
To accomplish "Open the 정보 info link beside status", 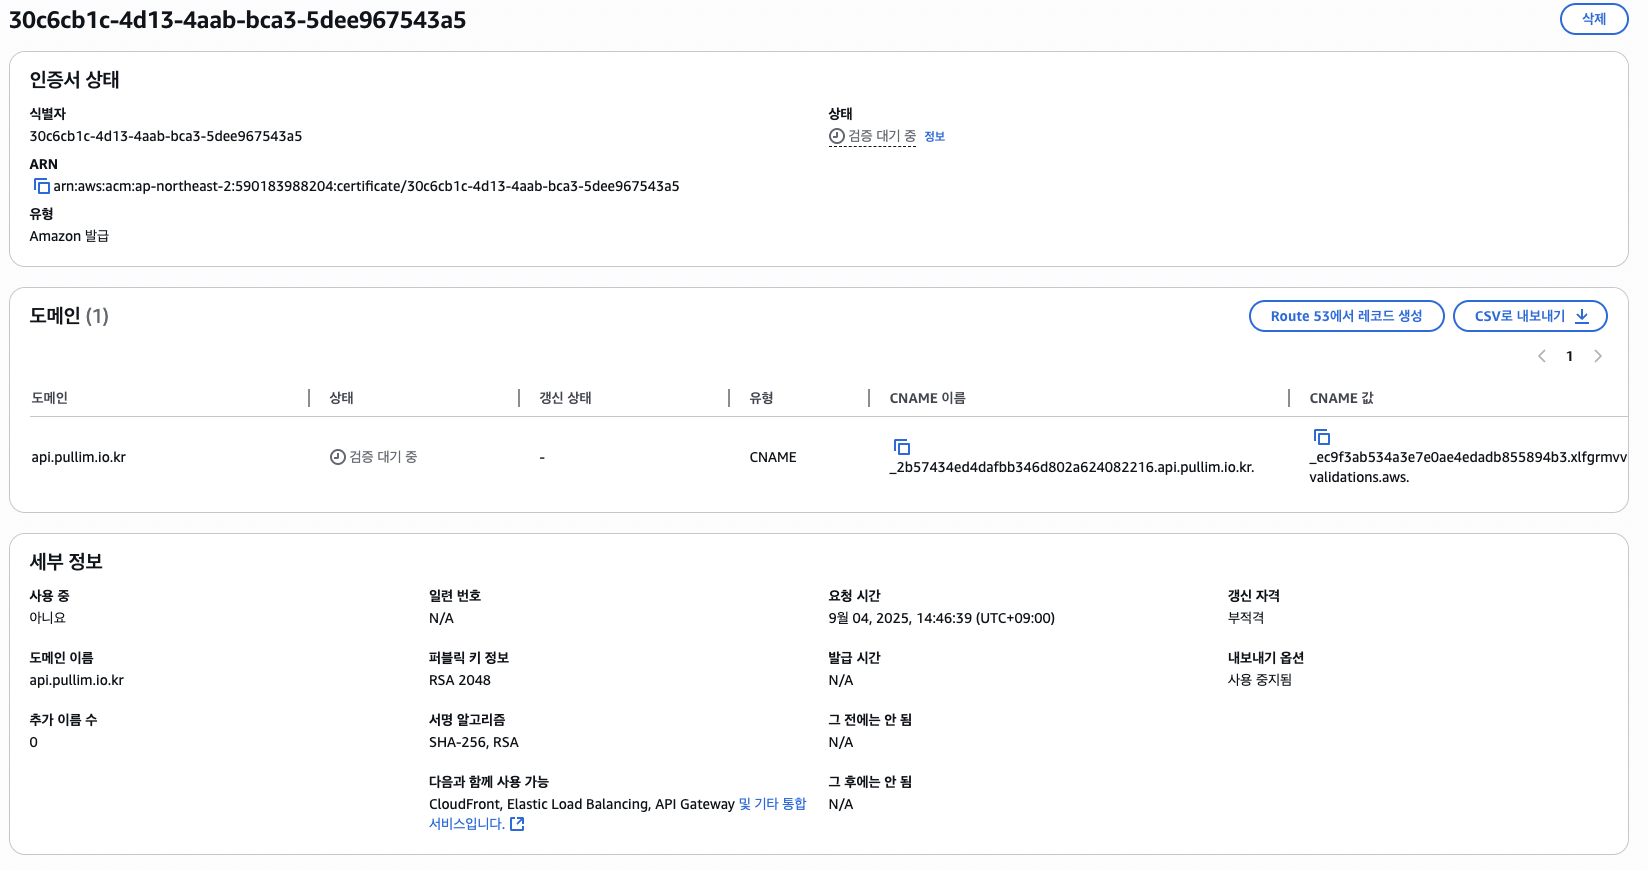I will [x=934, y=137].
